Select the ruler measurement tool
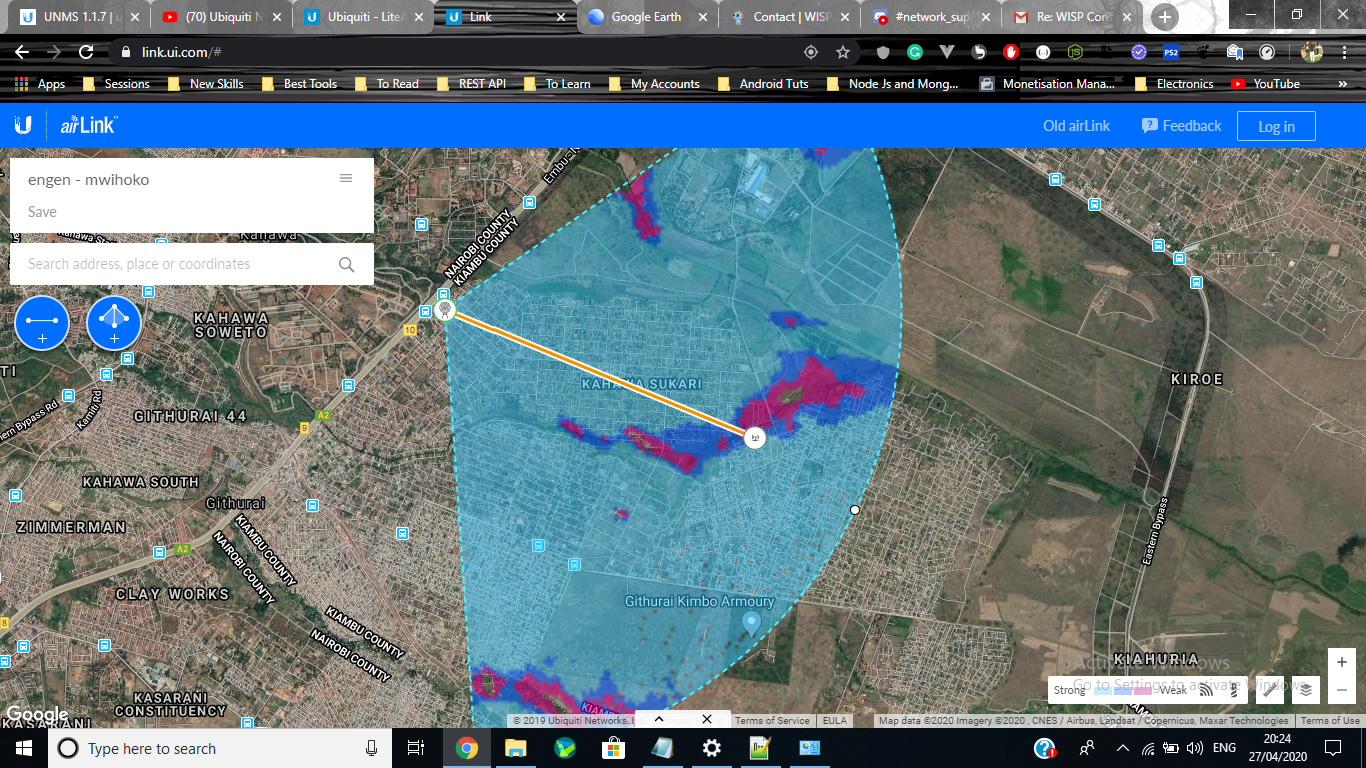The height and width of the screenshot is (768, 1366). click(1272, 689)
